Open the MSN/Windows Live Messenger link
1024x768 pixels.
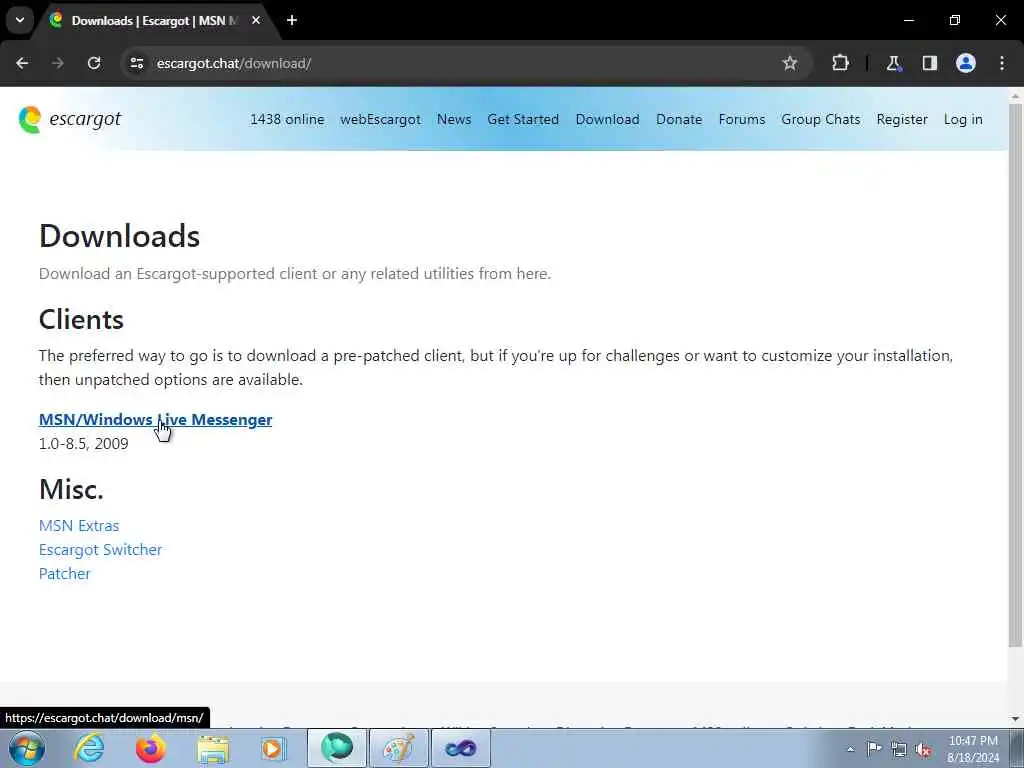pos(155,419)
